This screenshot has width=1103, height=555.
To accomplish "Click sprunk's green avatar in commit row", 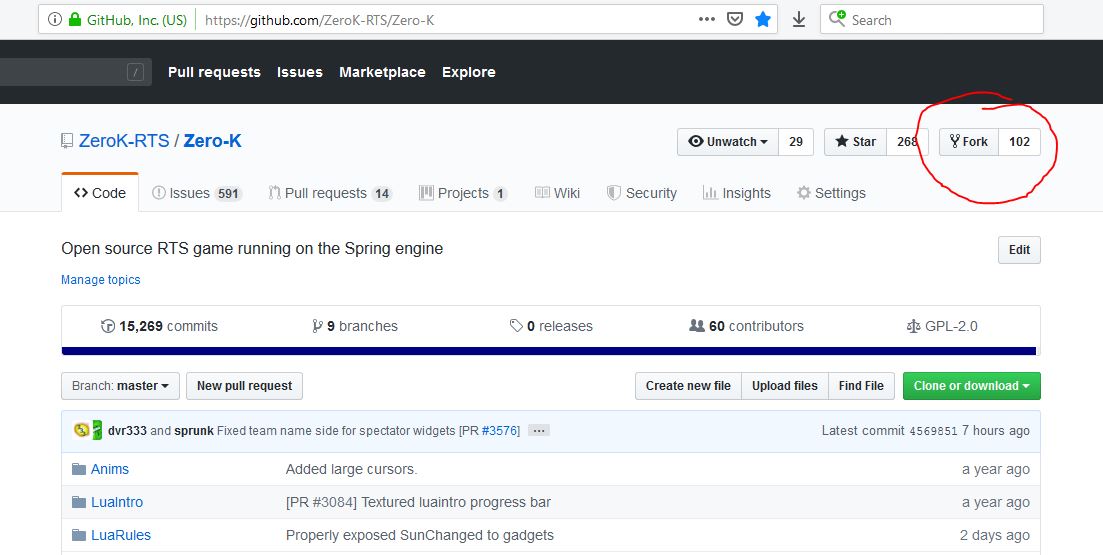I will pyautogui.click(x=97, y=430).
